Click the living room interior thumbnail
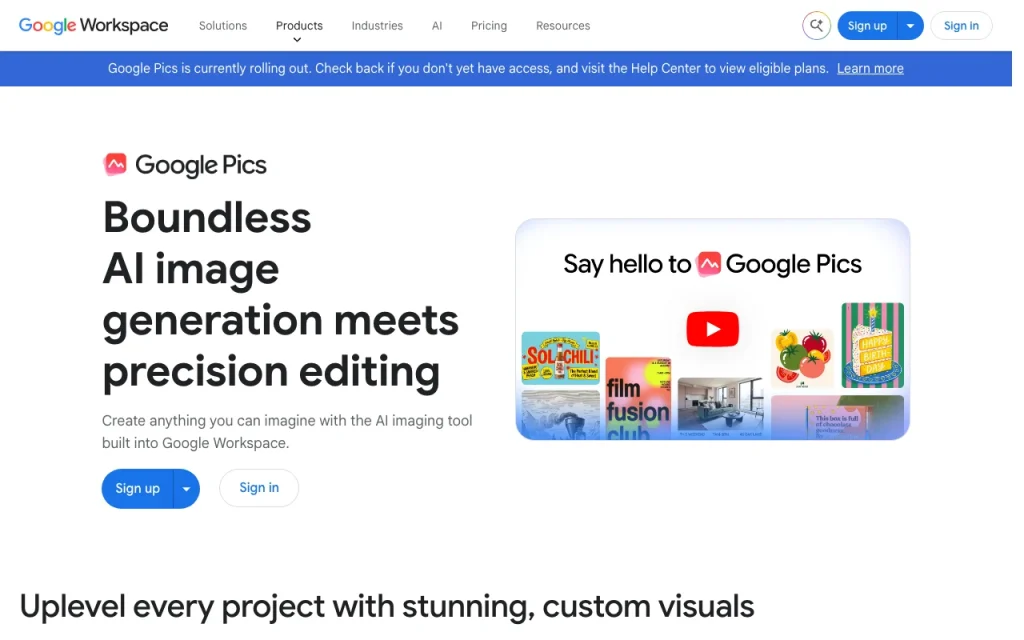 720,407
